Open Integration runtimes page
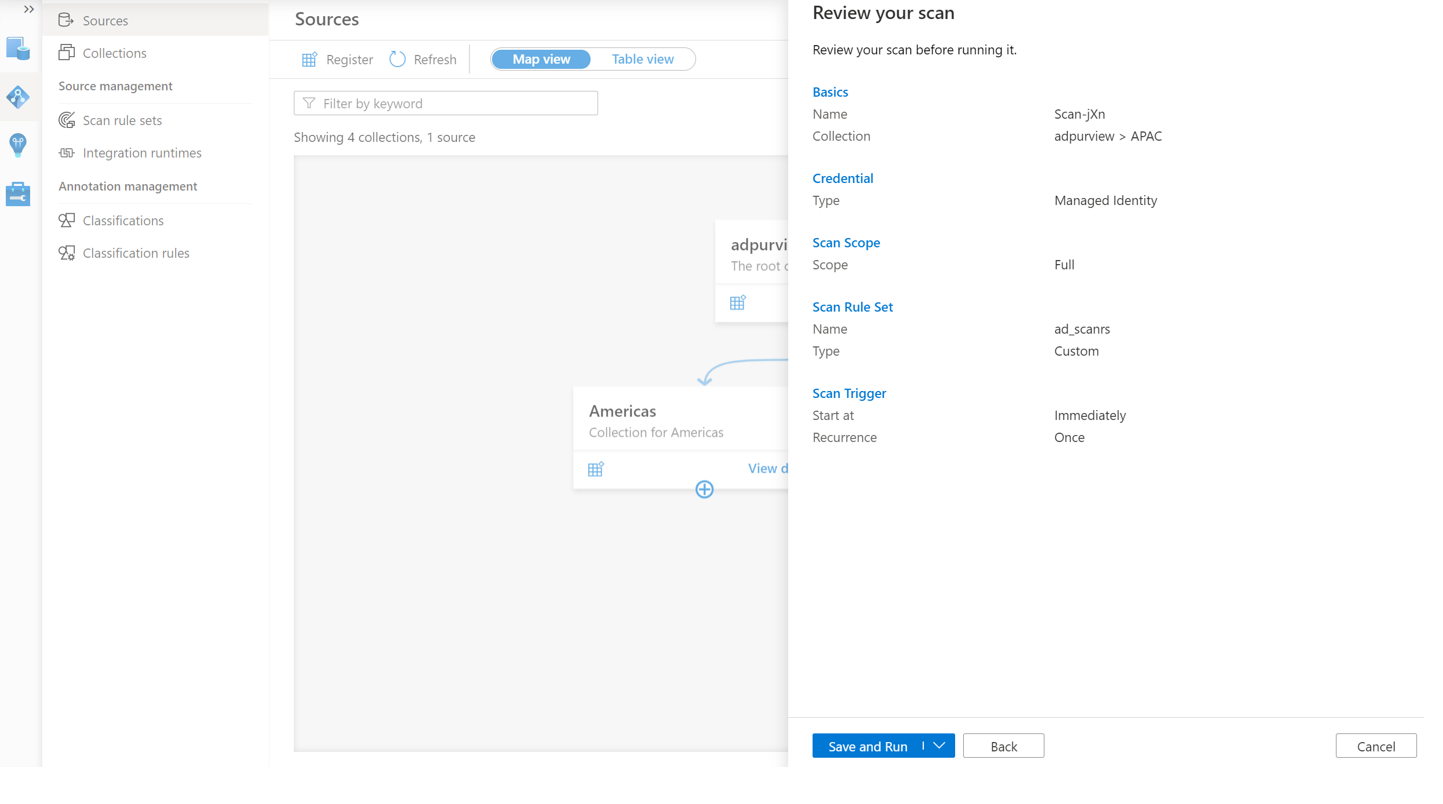Viewport: 1443px width, 804px height. tap(142, 153)
